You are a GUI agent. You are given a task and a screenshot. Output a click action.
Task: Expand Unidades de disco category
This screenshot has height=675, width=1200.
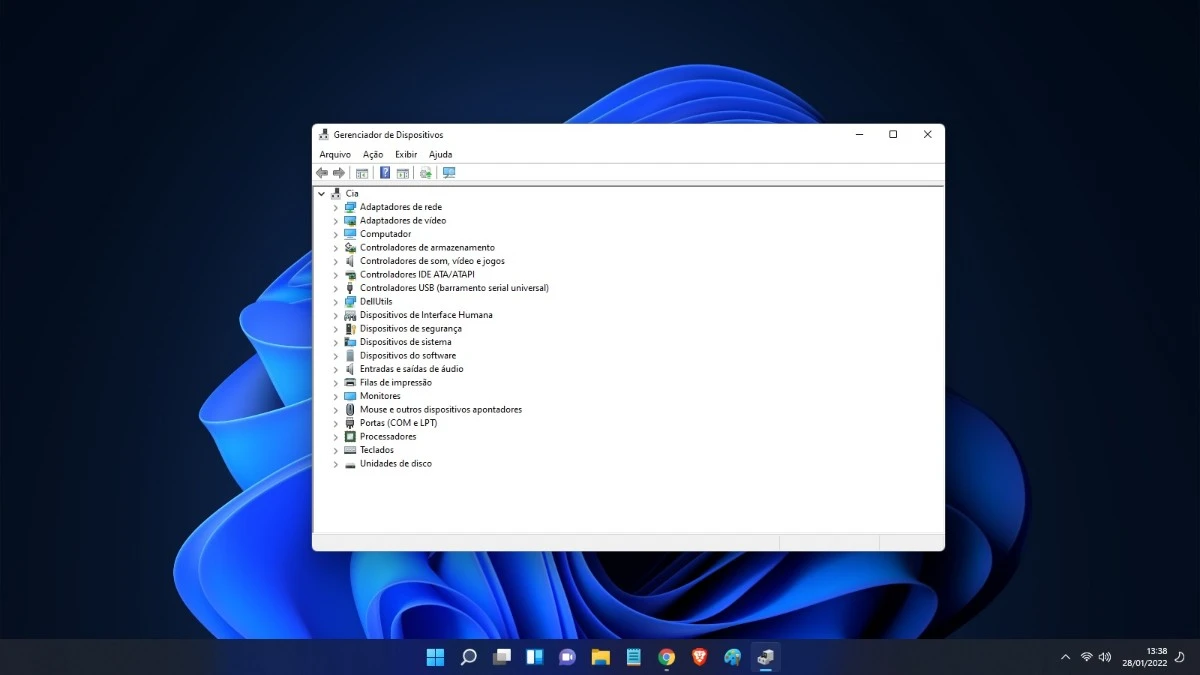pyautogui.click(x=336, y=464)
